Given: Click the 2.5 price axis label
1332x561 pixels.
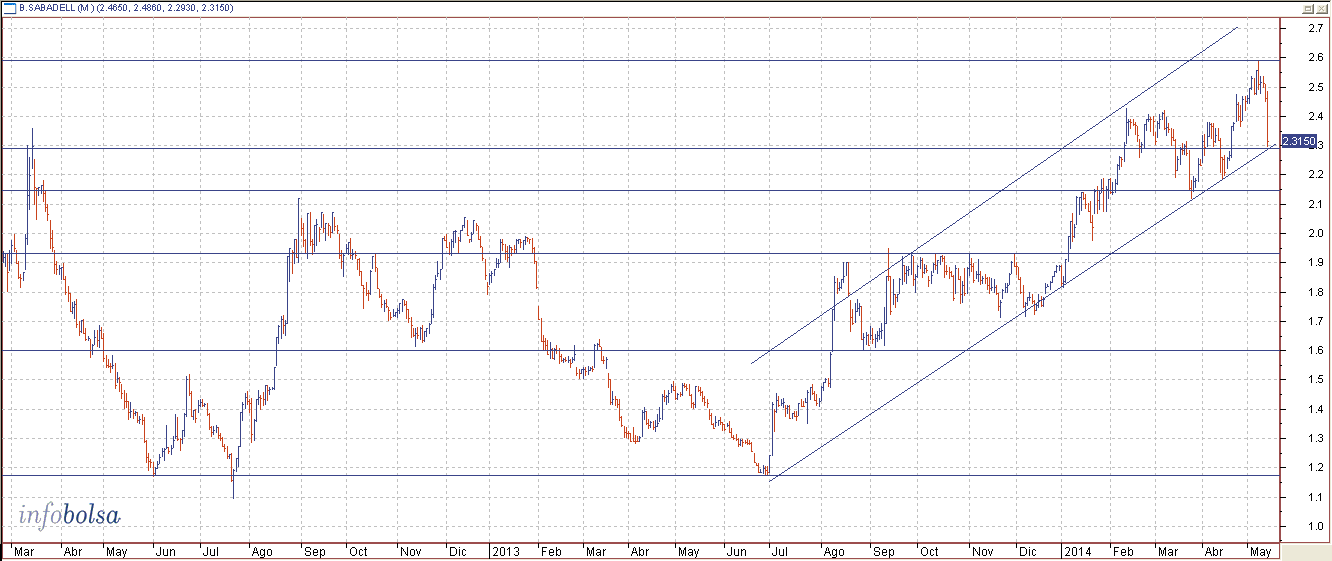Looking at the screenshot, I should [1316, 87].
